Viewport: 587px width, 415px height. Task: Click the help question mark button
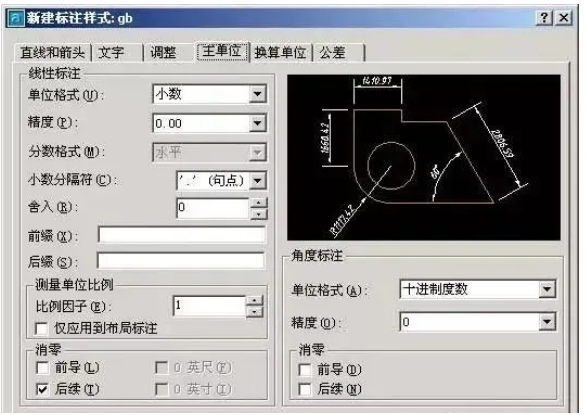click(545, 18)
